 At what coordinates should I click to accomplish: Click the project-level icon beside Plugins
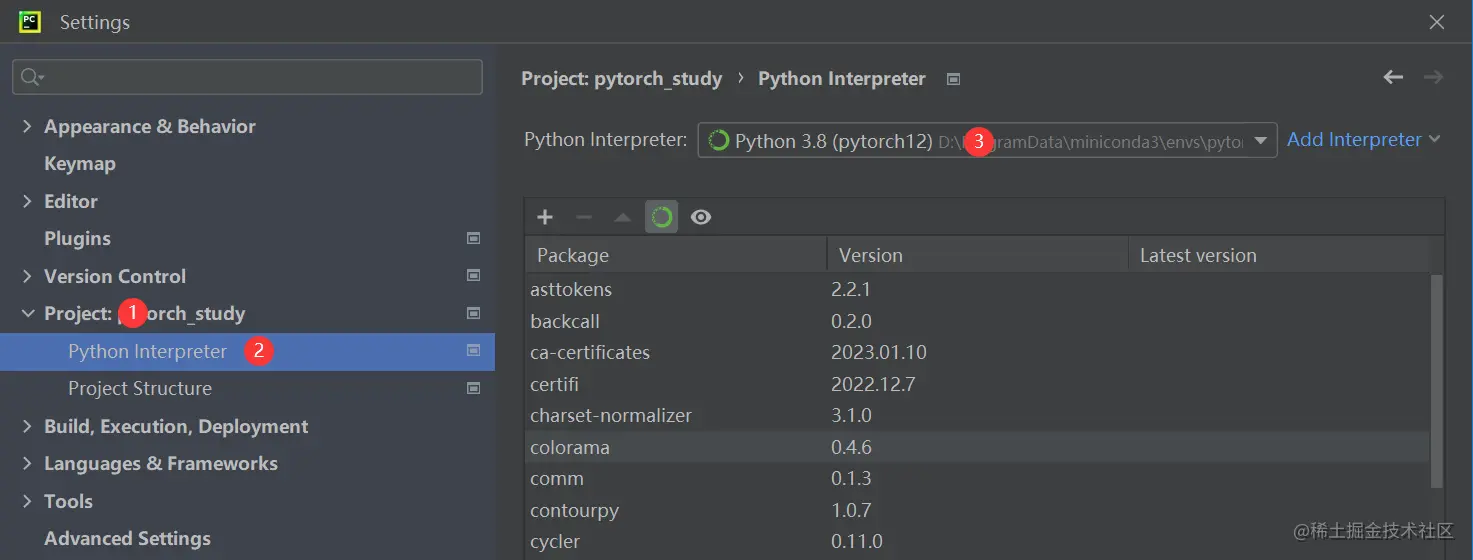[474, 239]
